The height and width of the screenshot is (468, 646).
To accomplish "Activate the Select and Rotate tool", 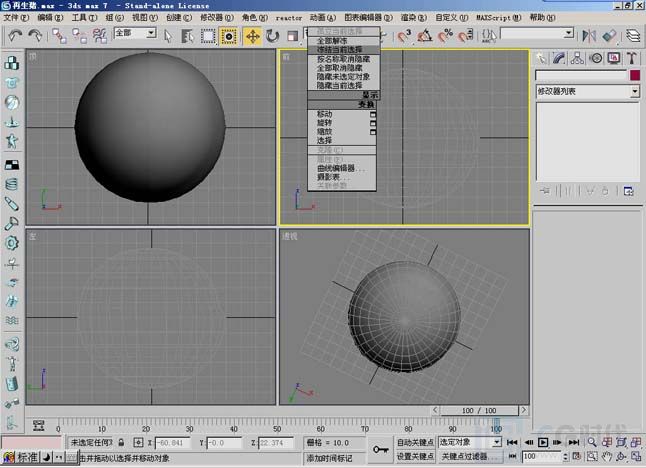I will (272, 36).
